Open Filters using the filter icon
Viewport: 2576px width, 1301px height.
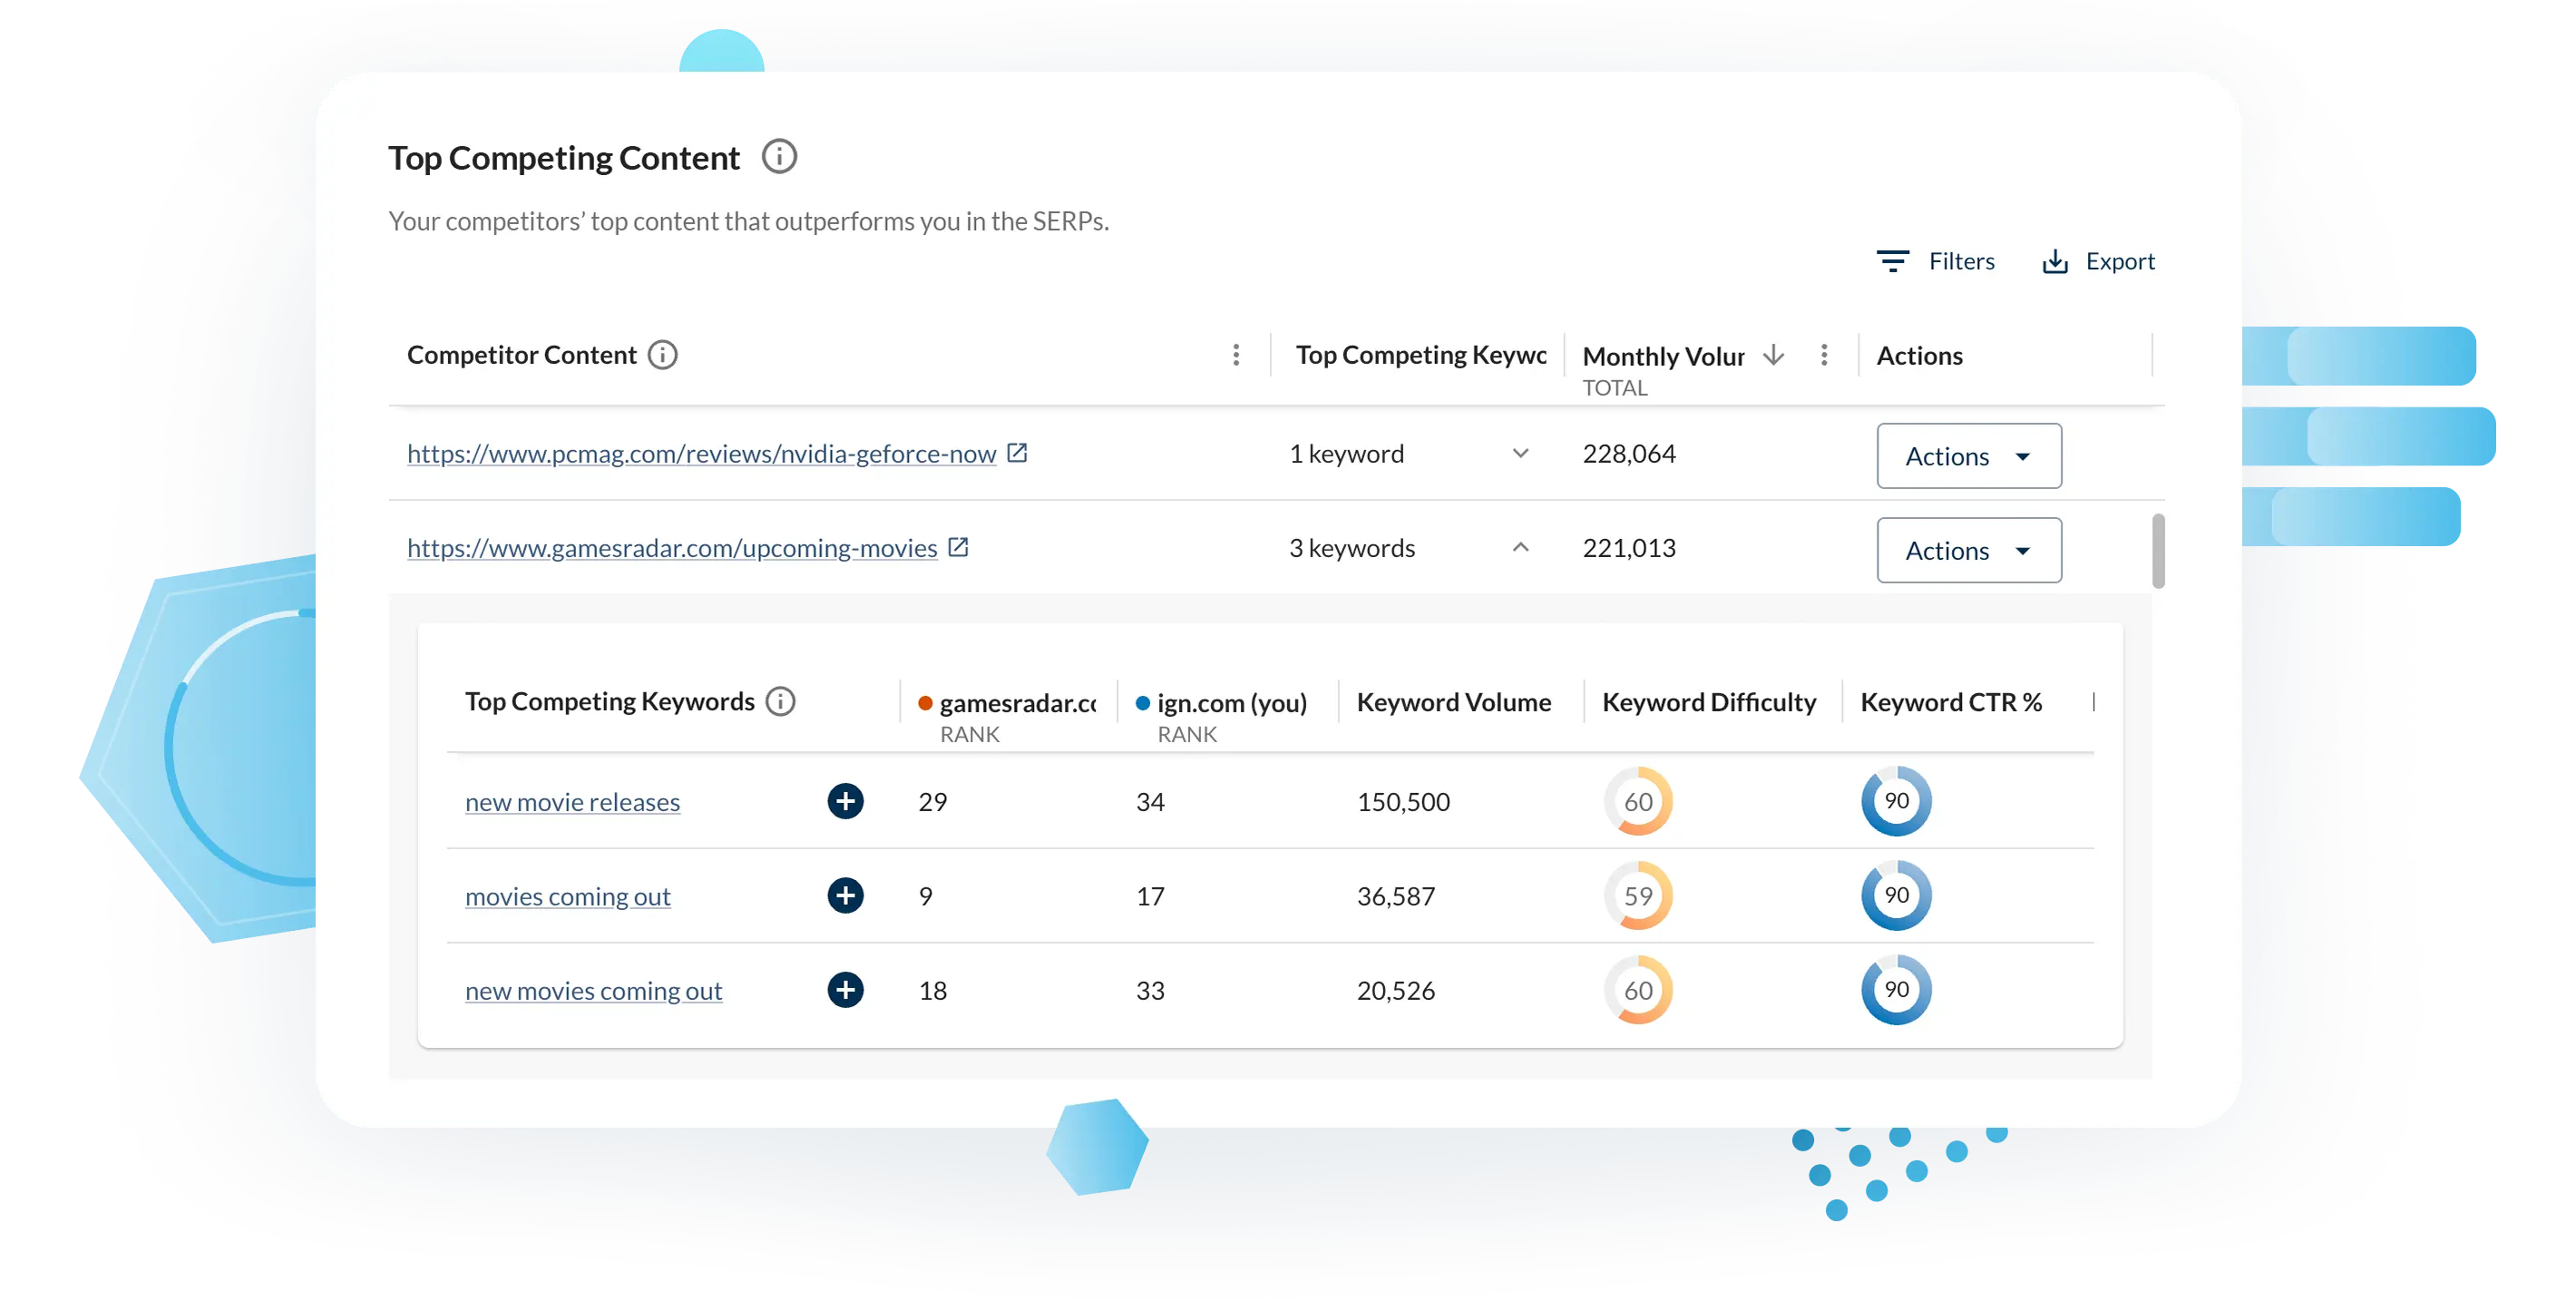[1892, 260]
